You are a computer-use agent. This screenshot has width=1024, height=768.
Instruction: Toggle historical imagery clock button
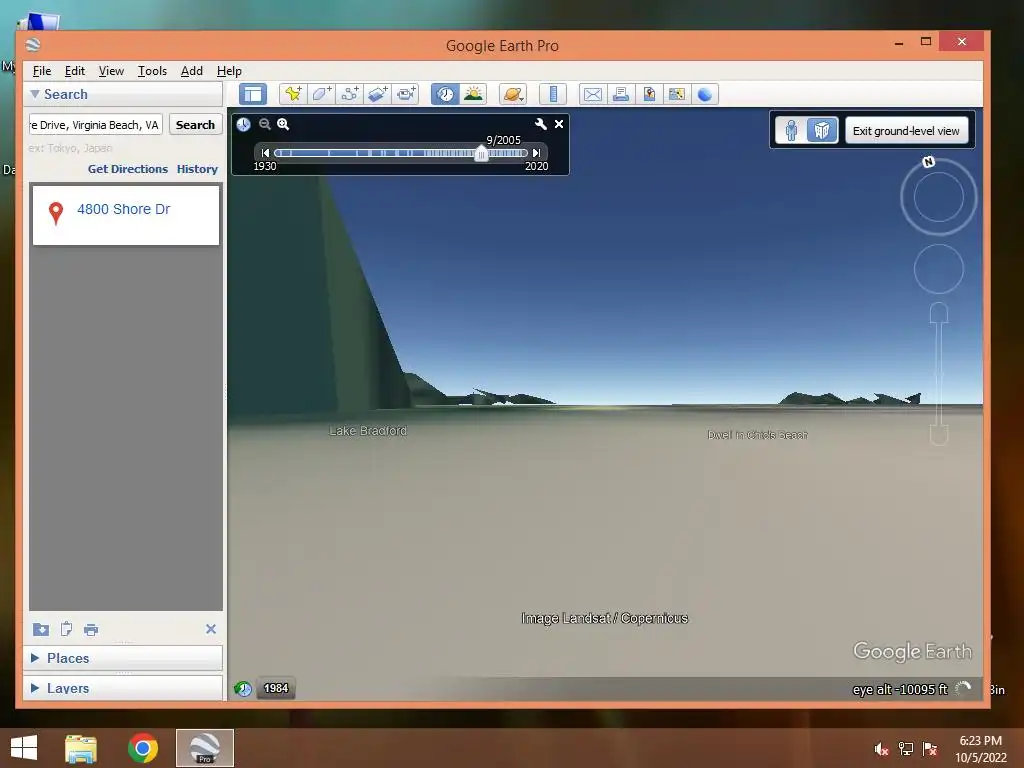coord(445,94)
